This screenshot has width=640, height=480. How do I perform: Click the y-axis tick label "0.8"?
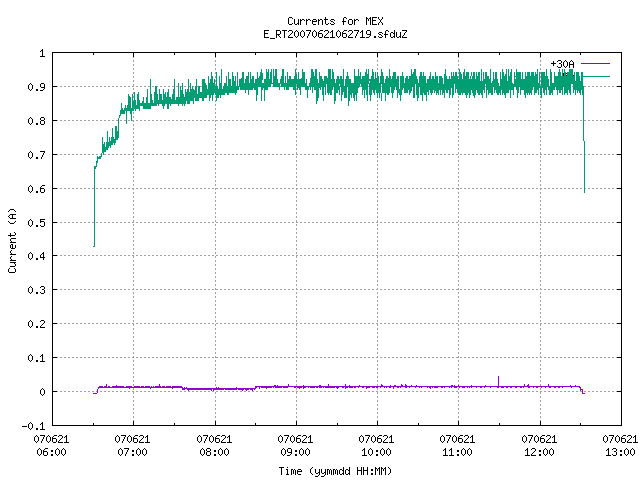(36, 121)
